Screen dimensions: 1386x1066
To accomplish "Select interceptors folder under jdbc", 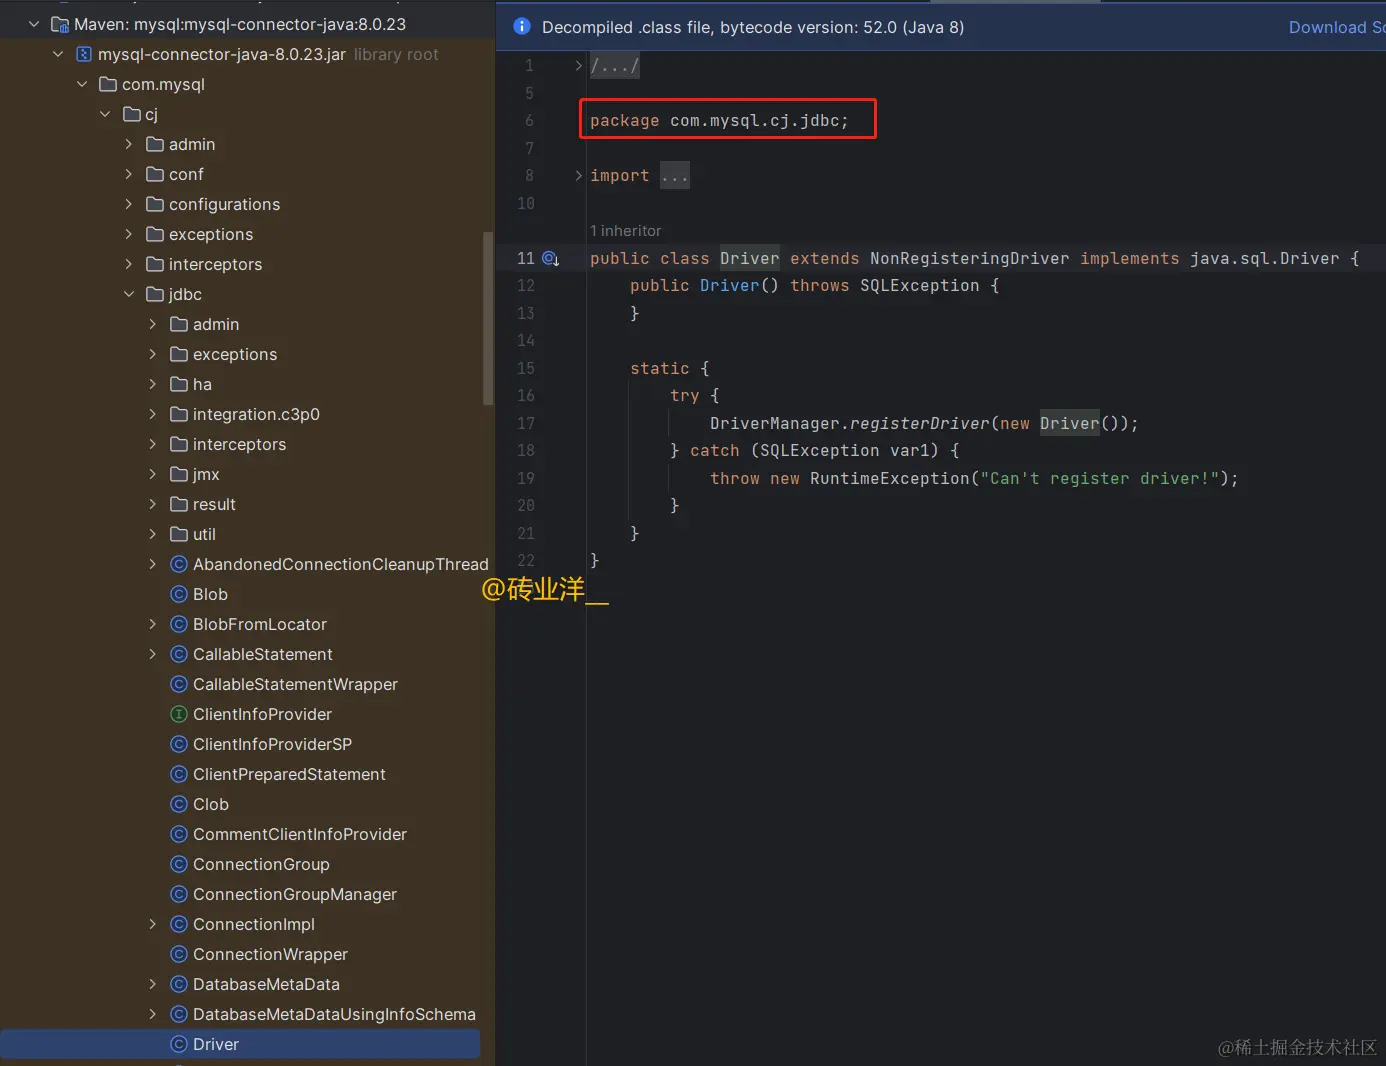I will [240, 444].
